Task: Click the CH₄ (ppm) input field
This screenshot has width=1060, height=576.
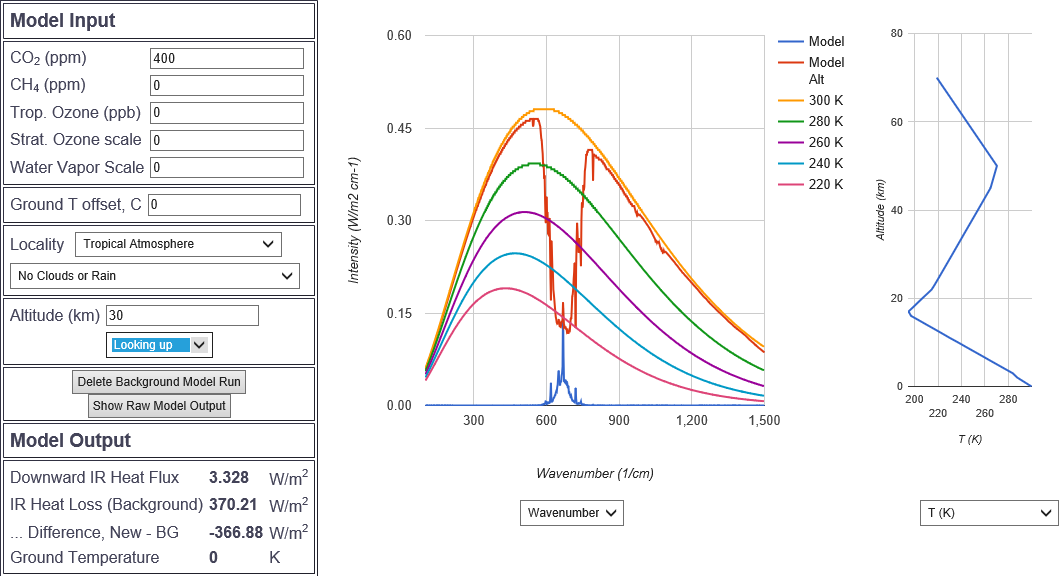Action: click(226, 86)
